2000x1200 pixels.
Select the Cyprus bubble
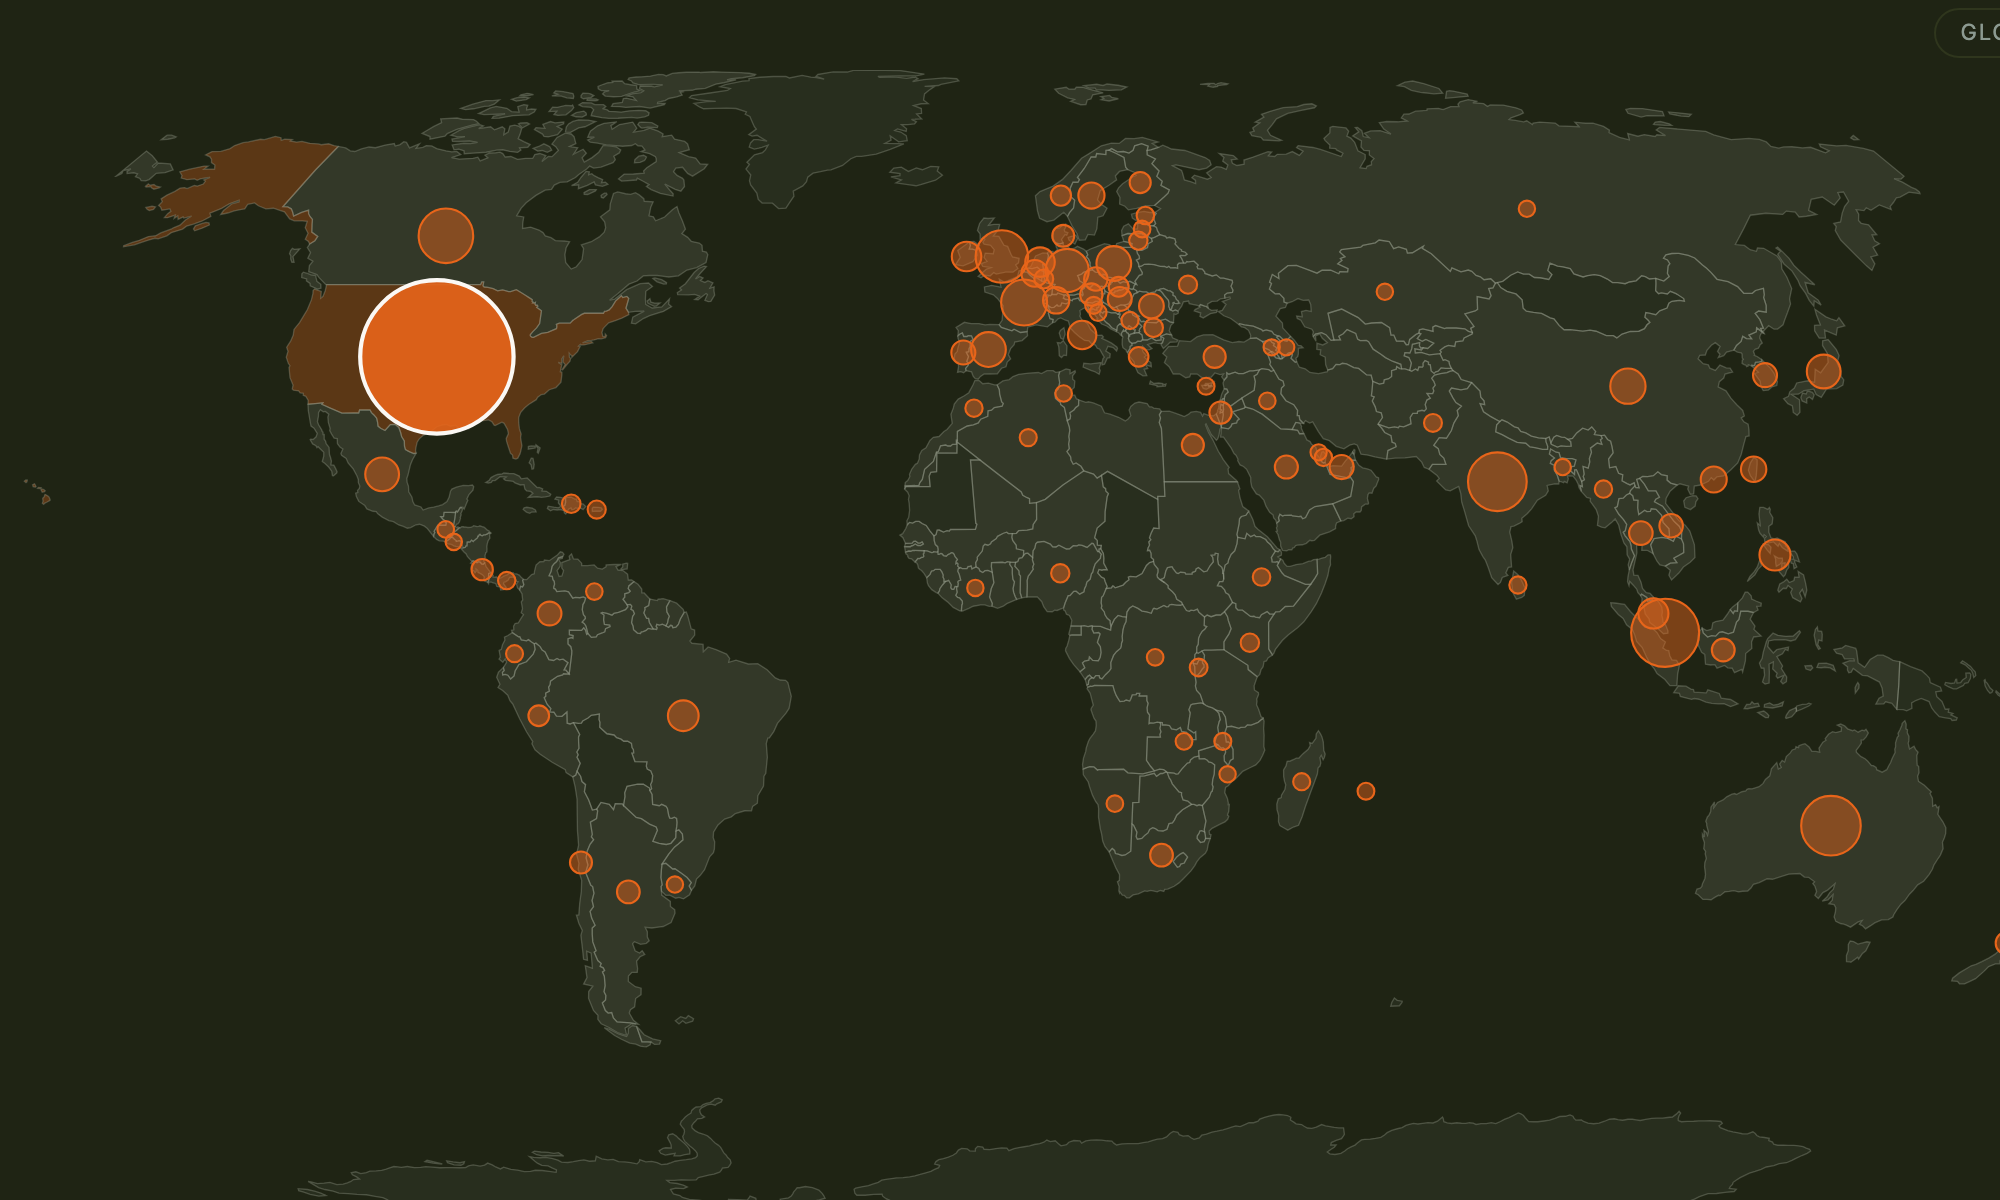pos(1206,386)
